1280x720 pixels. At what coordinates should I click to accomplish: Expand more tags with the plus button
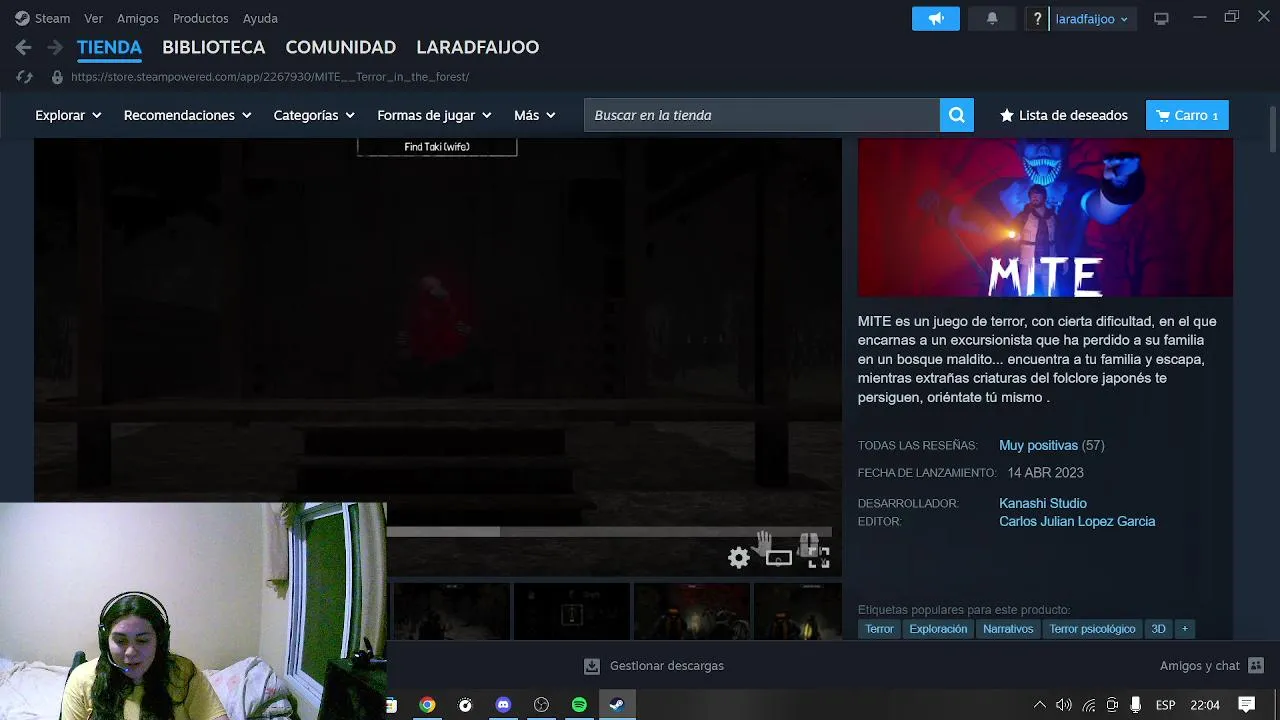1184,629
